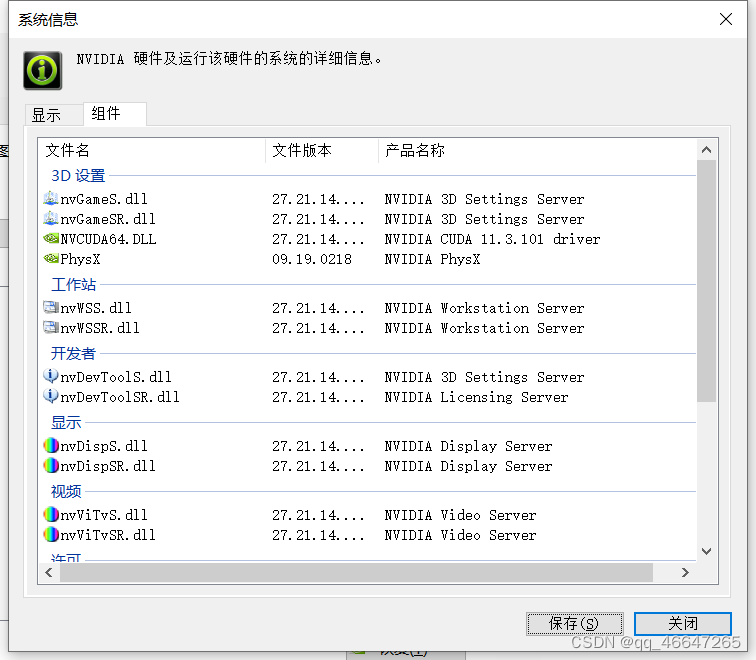
Task: Click the nvDevToolS.dll info icon
Action: tap(51, 376)
